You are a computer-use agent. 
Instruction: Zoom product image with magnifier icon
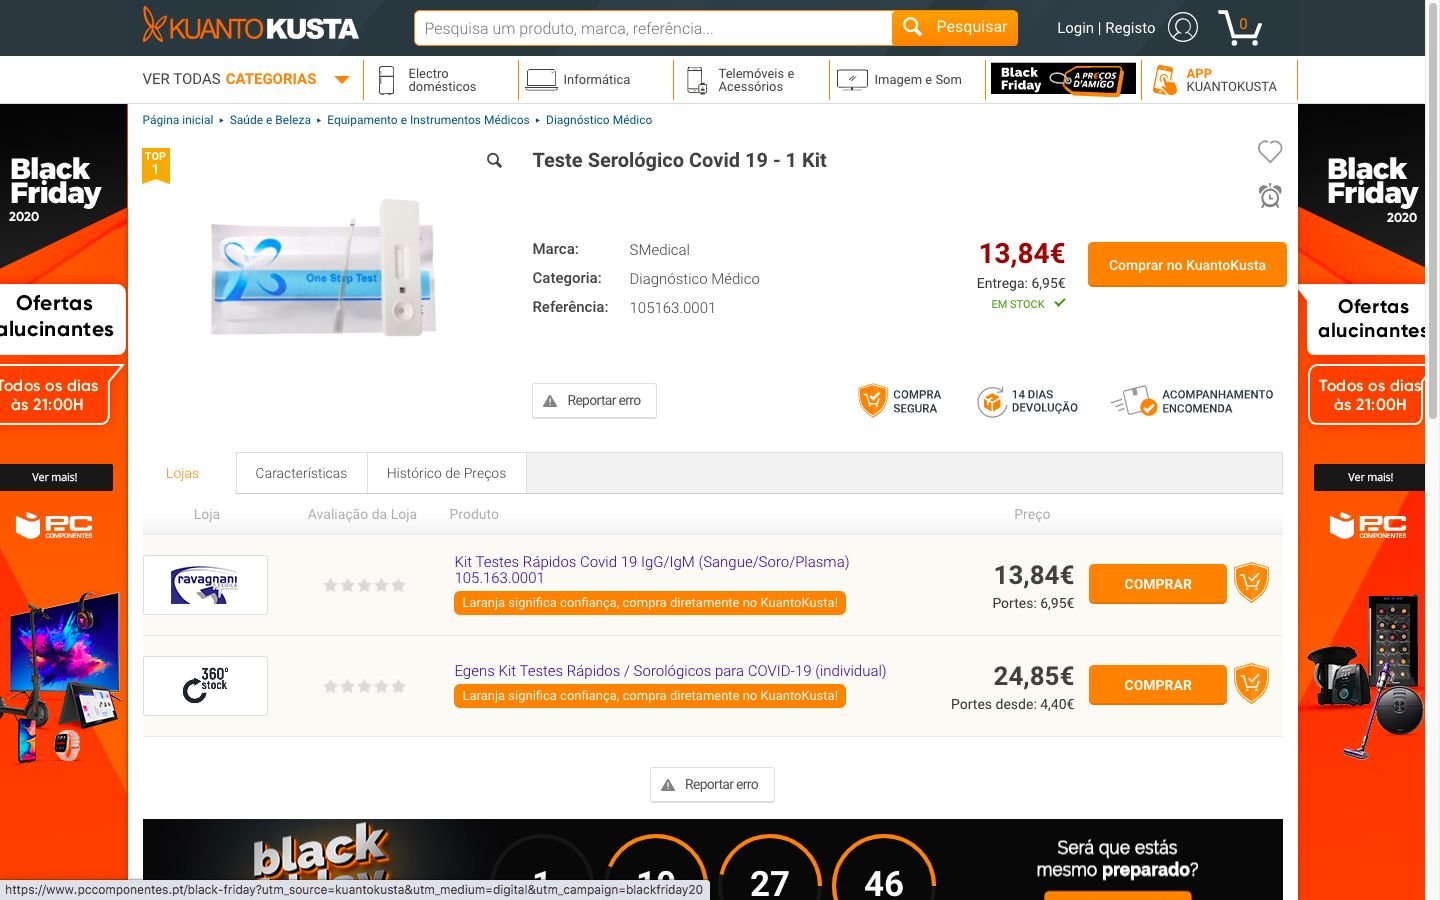494,160
